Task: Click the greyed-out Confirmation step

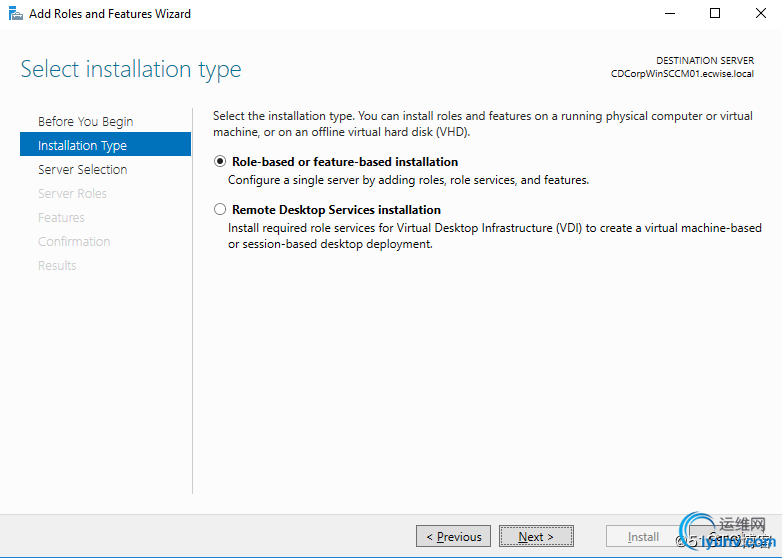Action: click(x=74, y=241)
